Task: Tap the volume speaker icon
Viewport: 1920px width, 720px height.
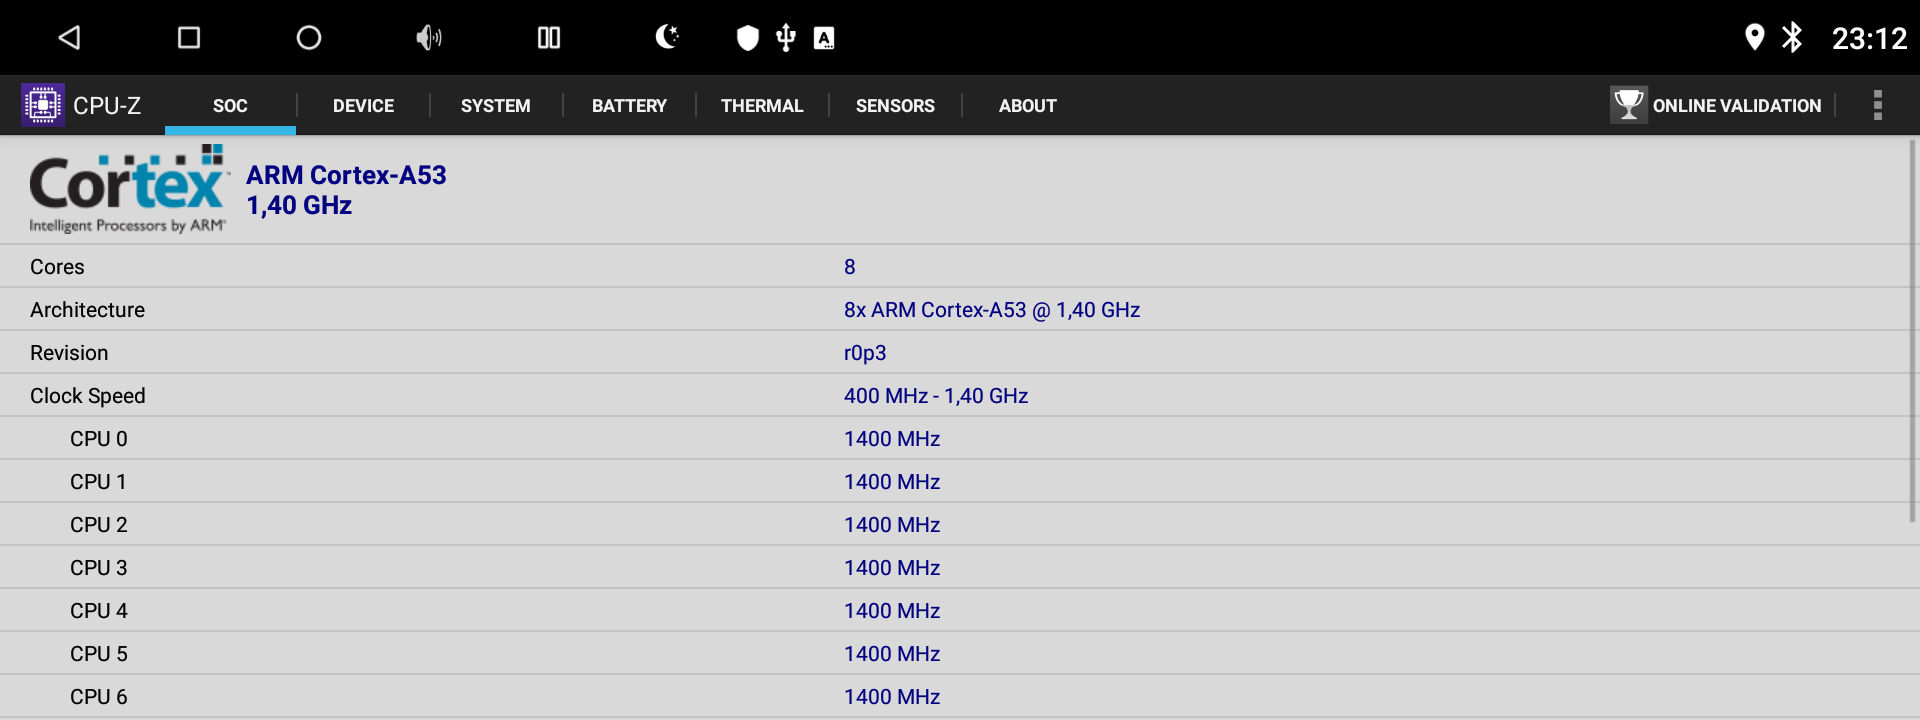Action: pyautogui.click(x=429, y=38)
